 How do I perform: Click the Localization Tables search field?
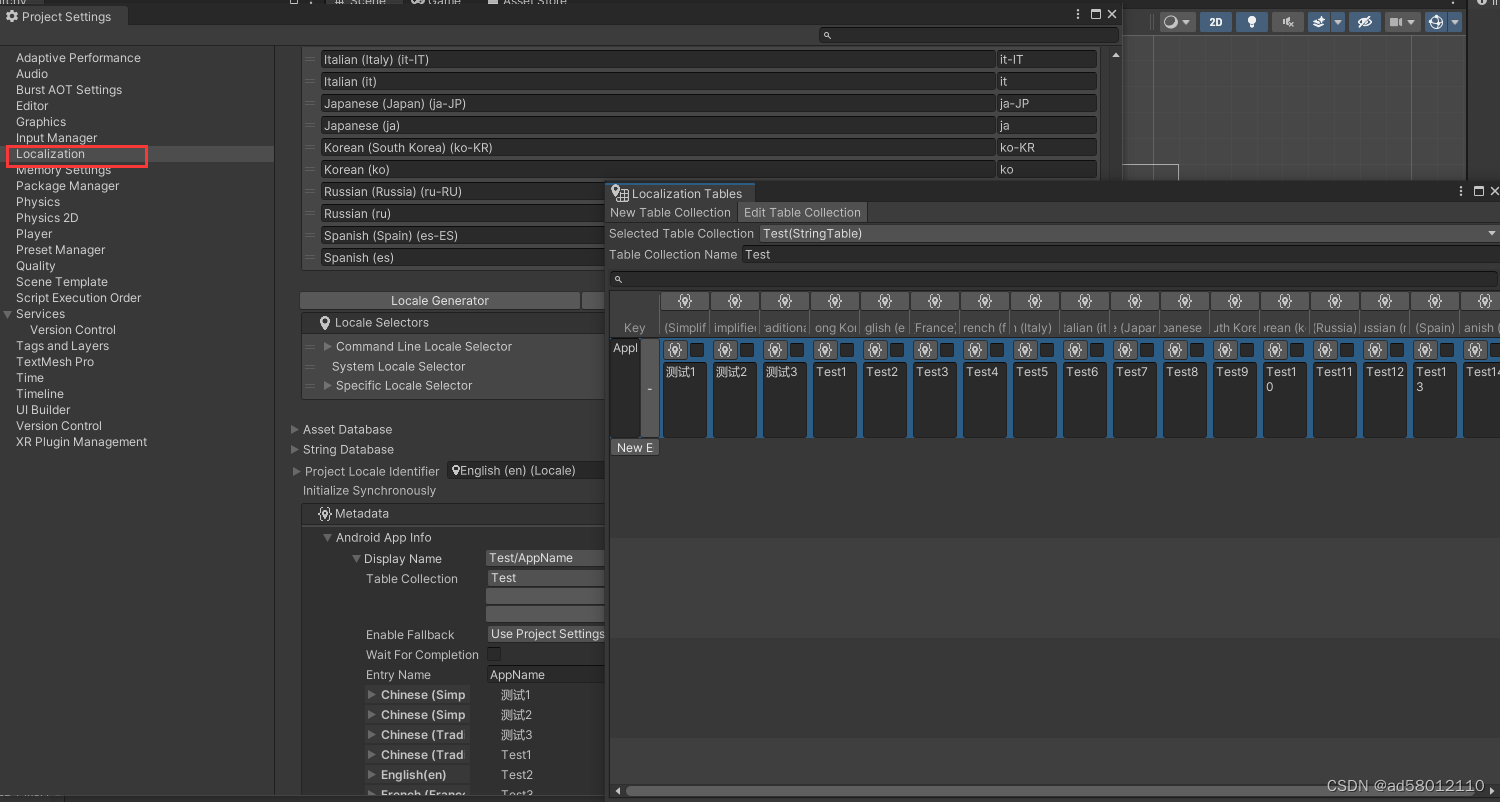(x=1054, y=279)
